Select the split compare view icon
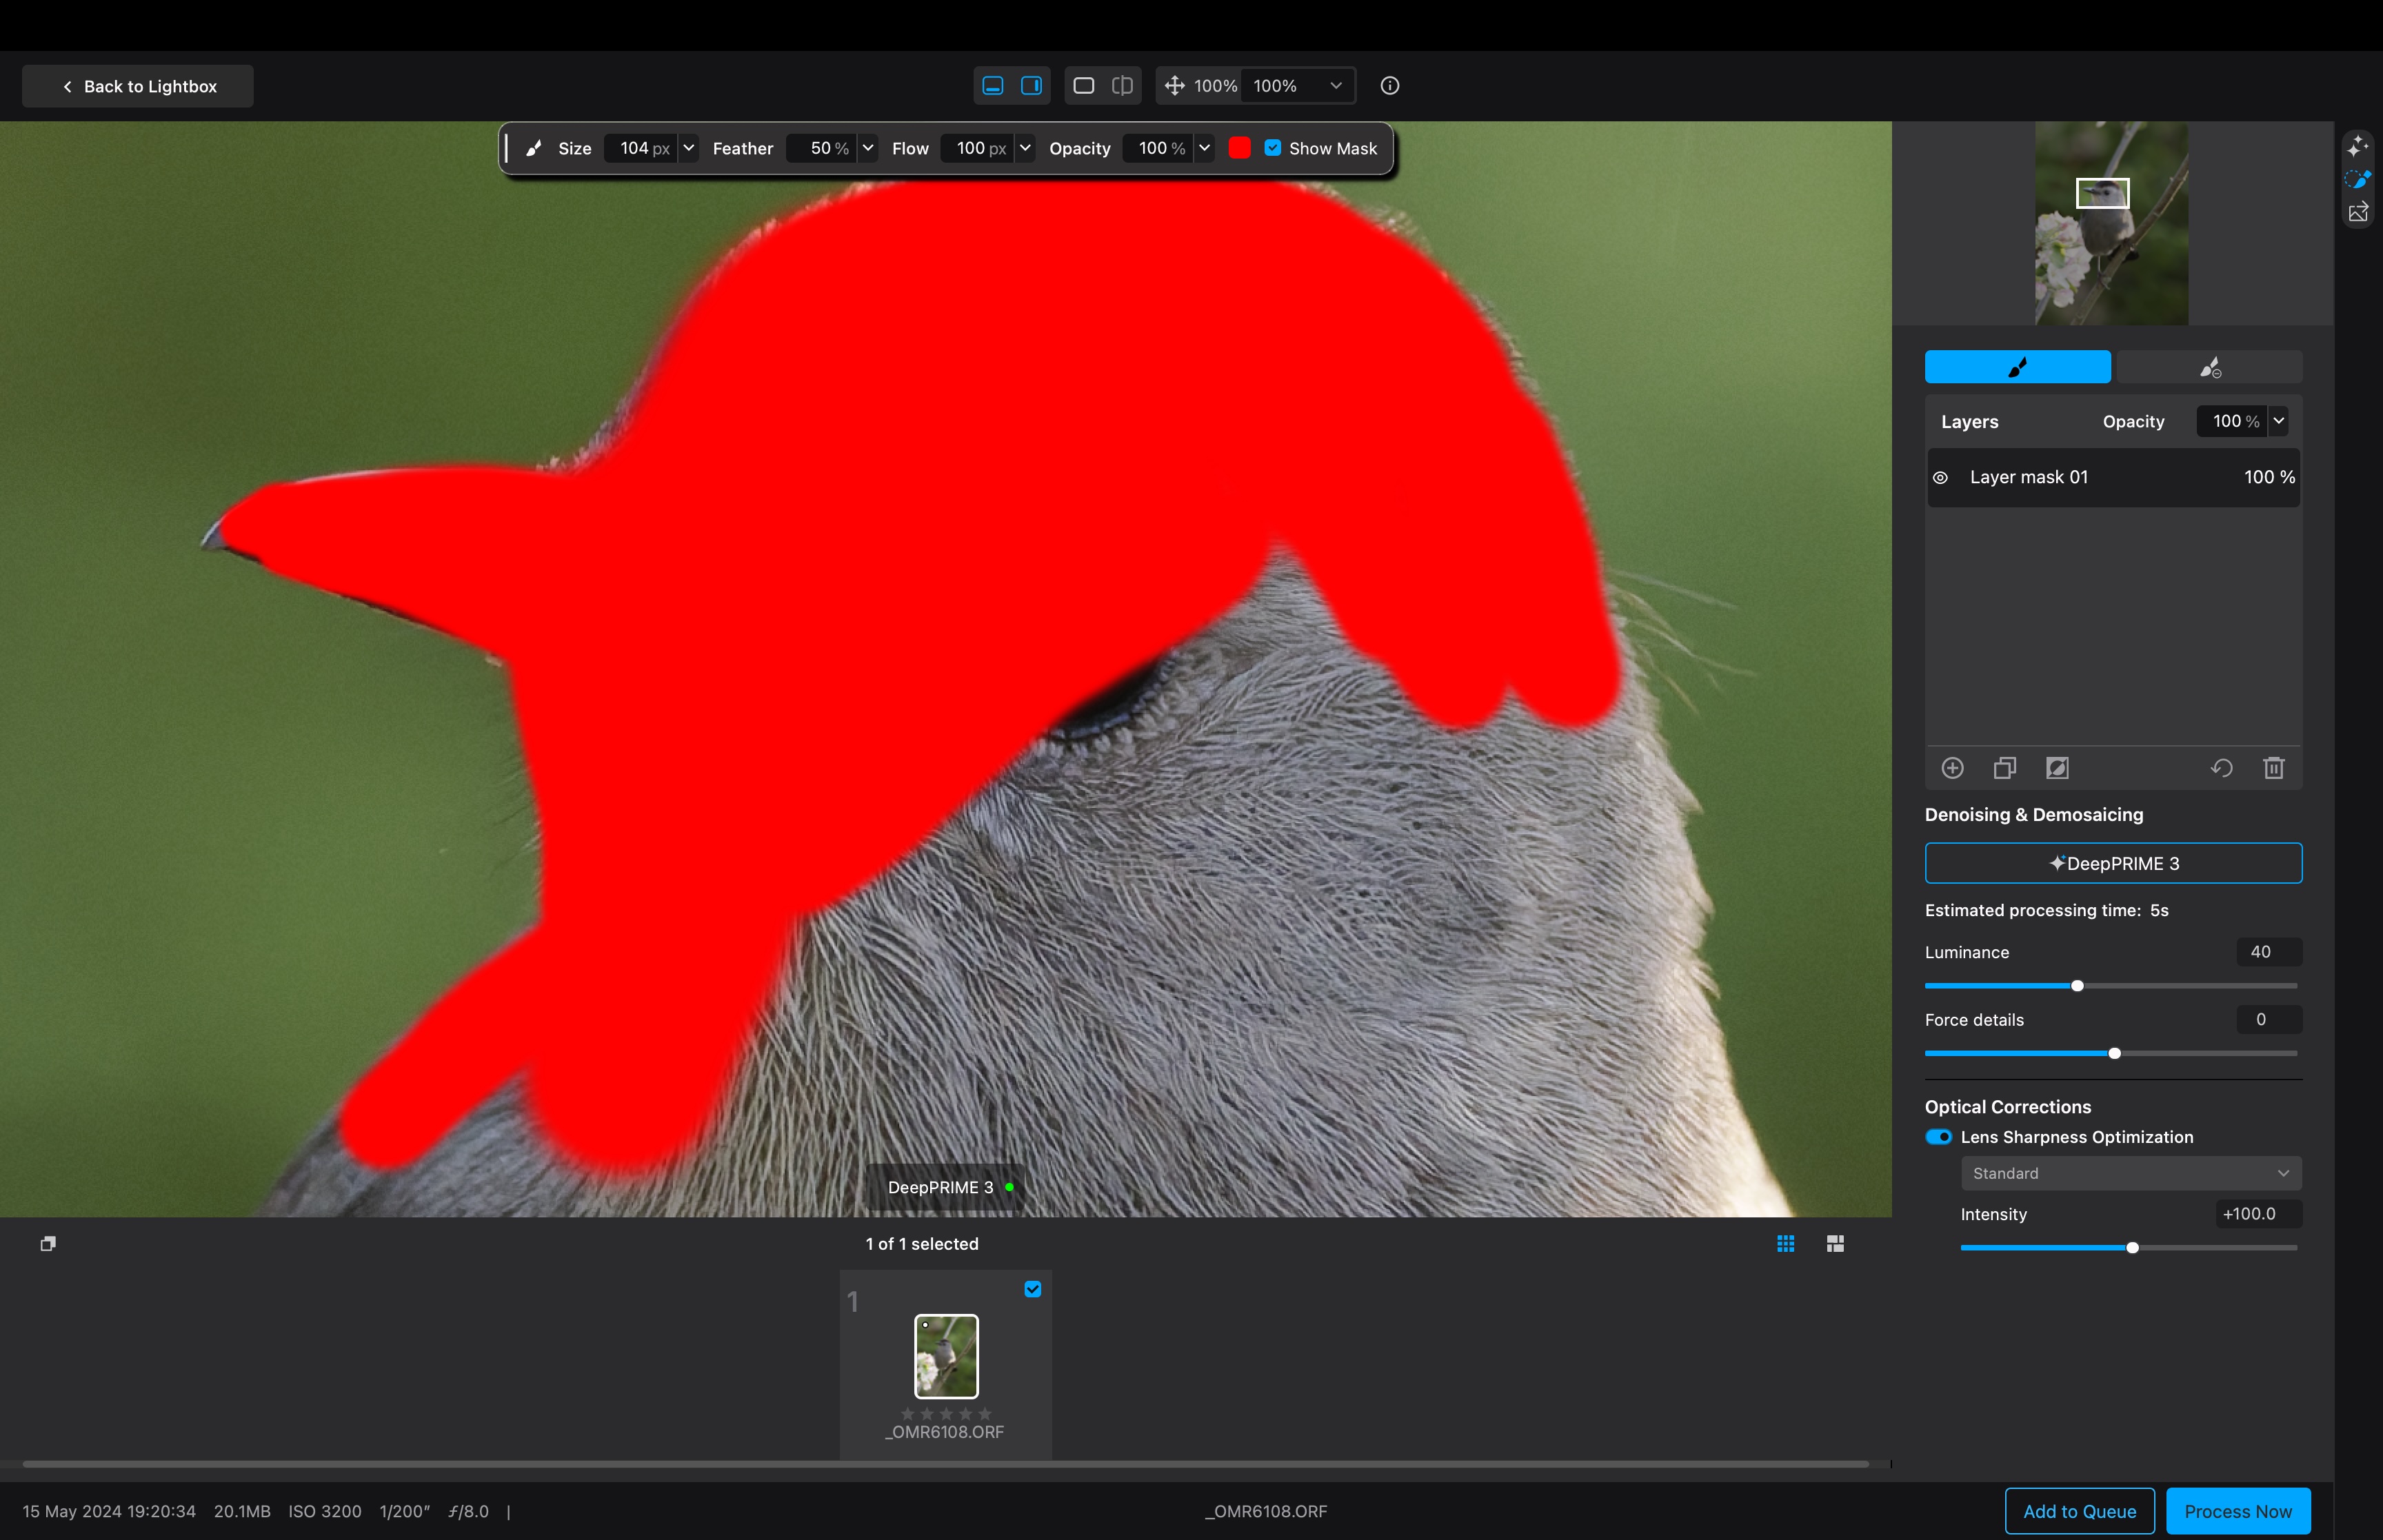The width and height of the screenshot is (2383, 1540). click(1122, 86)
